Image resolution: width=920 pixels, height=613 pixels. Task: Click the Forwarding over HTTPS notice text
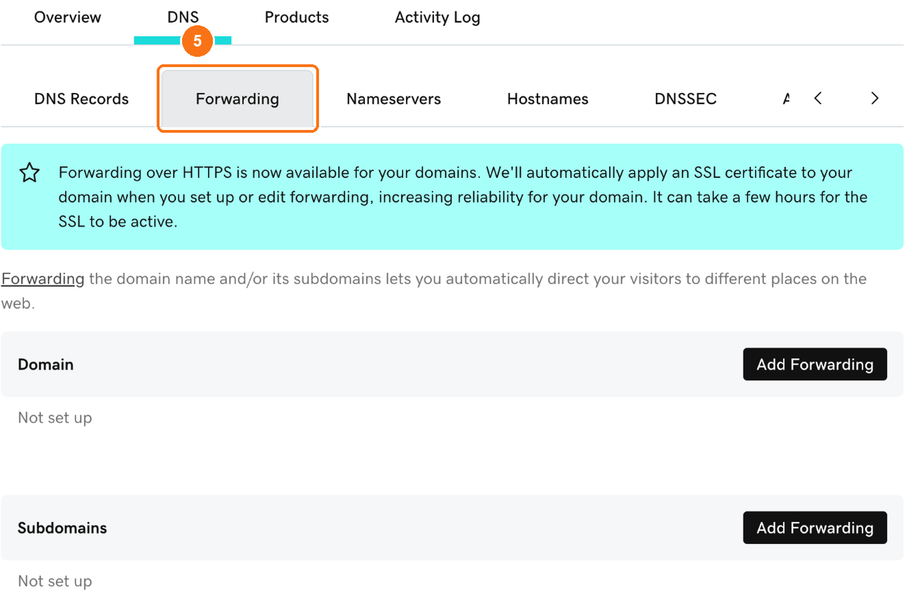point(462,197)
